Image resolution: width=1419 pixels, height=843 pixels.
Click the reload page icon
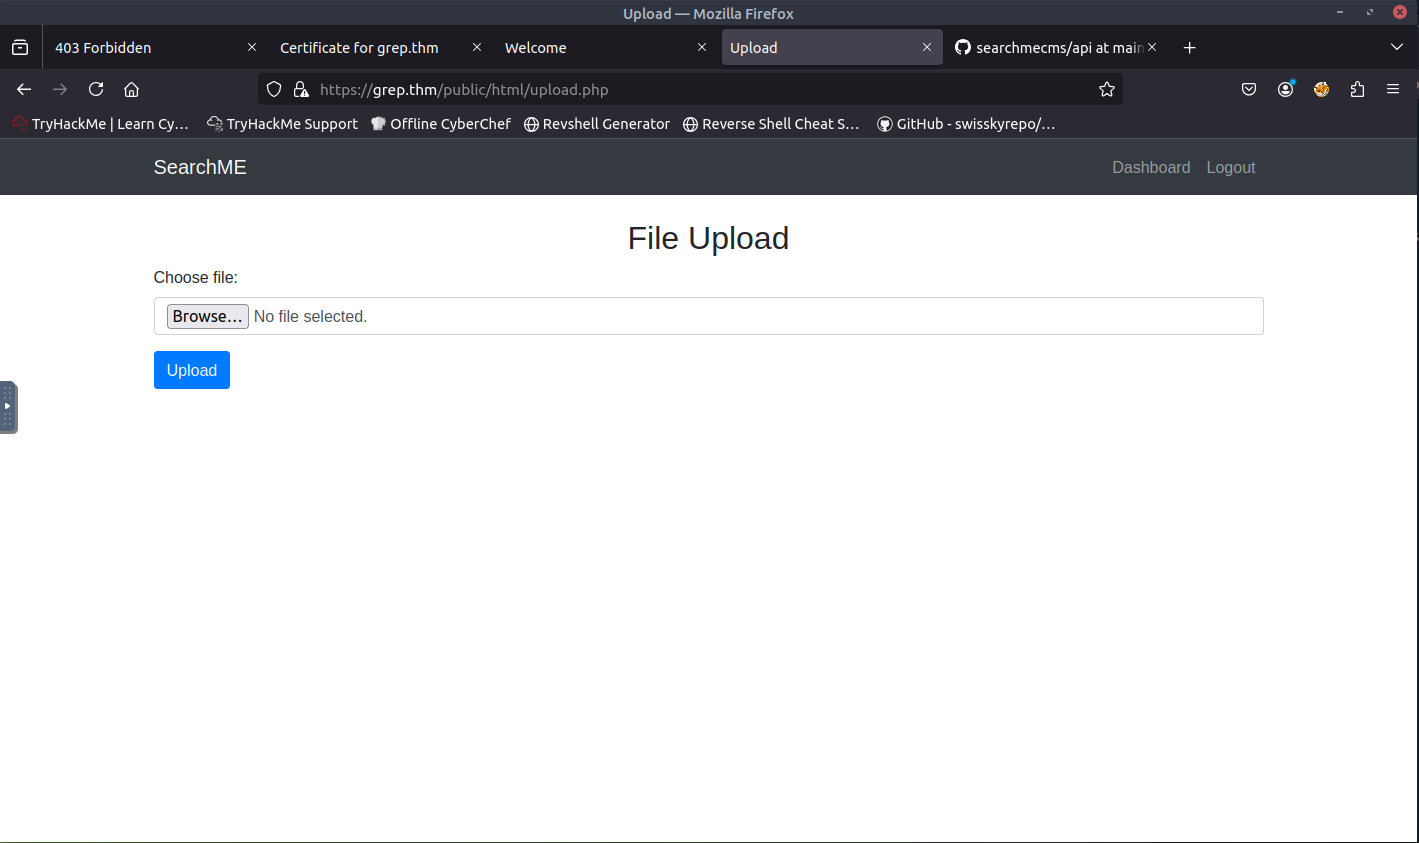96,89
